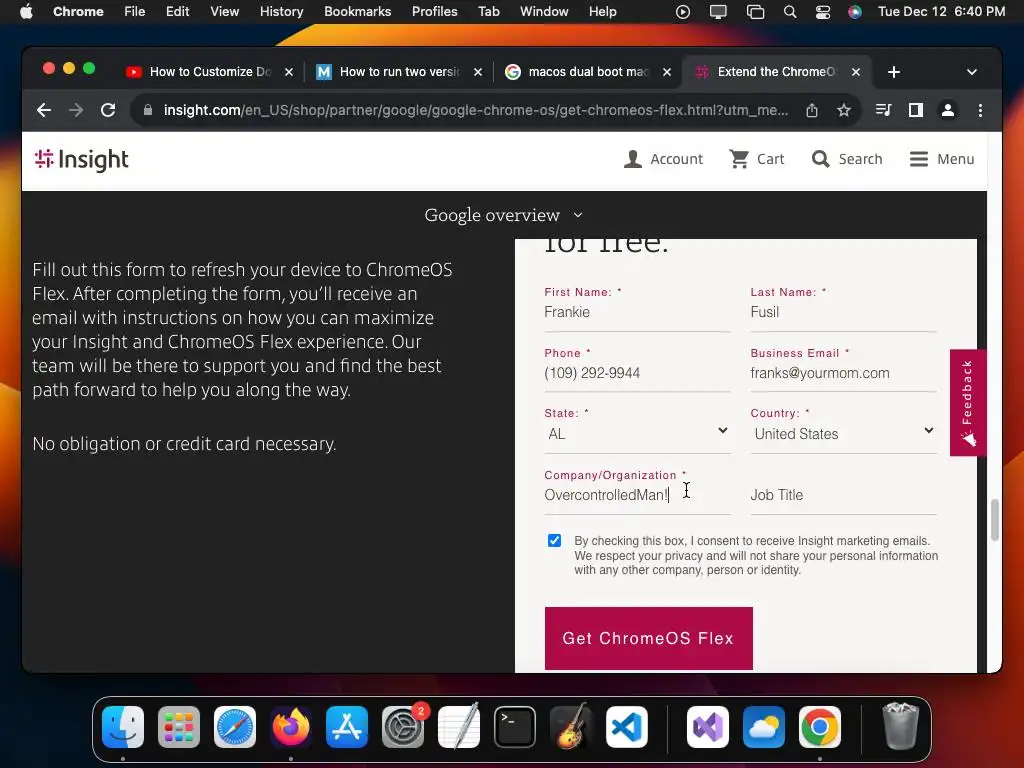
Task: Close the Extend the ChromeOS tab
Action: (856, 72)
